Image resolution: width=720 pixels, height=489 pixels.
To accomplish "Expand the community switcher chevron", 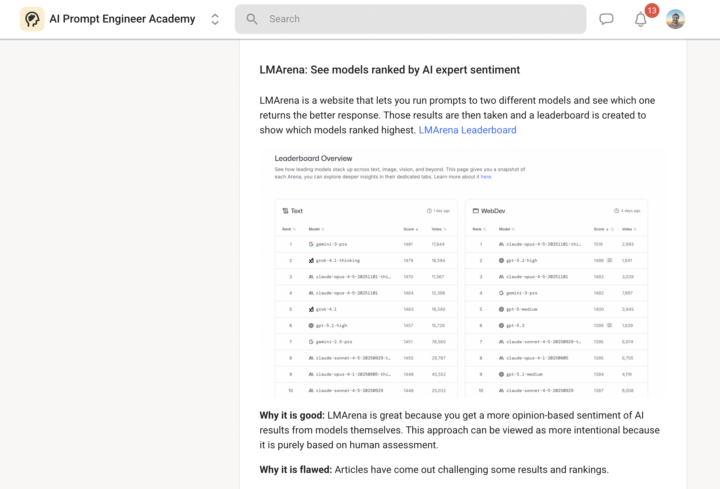I will pyautogui.click(x=215, y=19).
